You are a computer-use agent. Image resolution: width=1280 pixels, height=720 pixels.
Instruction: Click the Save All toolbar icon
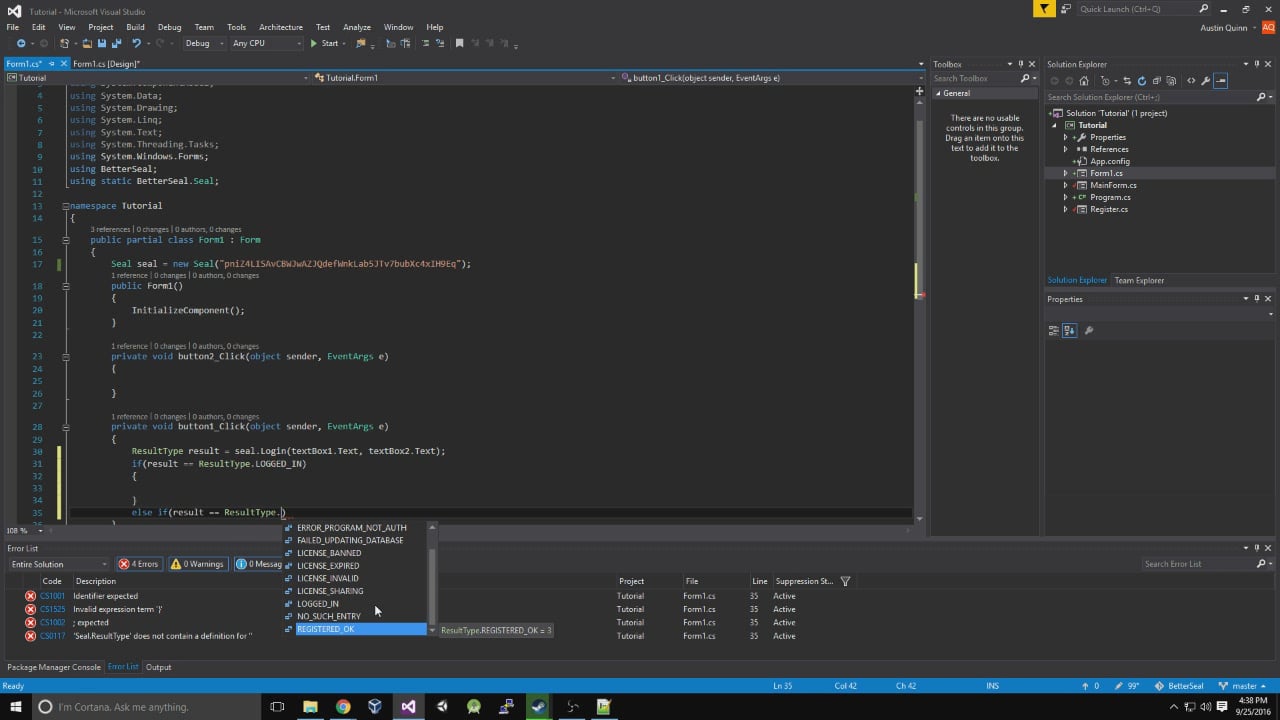[x=116, y=43]
